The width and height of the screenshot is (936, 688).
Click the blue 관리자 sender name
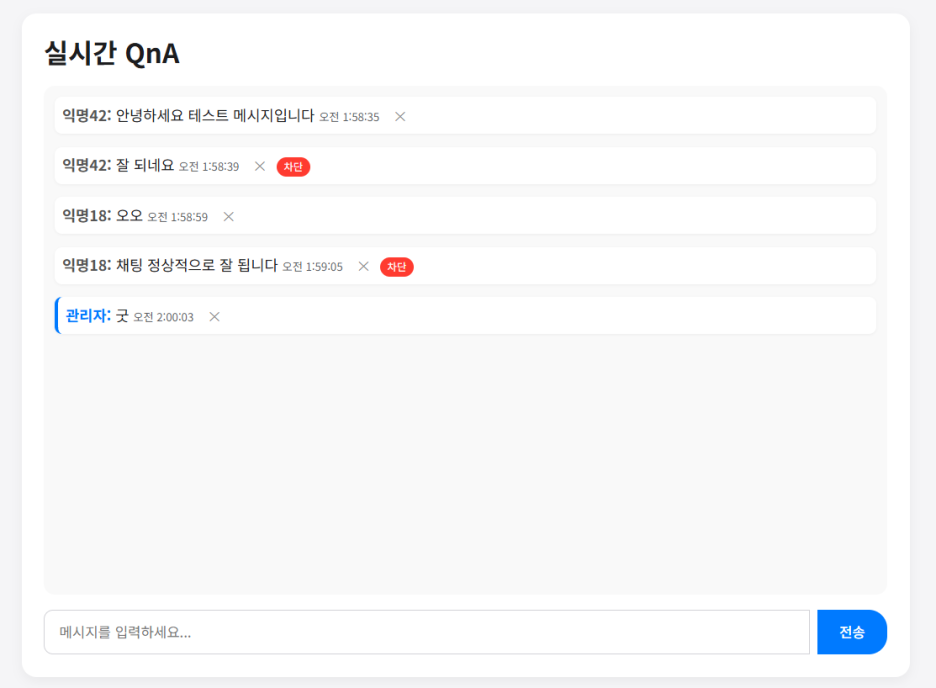(x=88, y=316)
